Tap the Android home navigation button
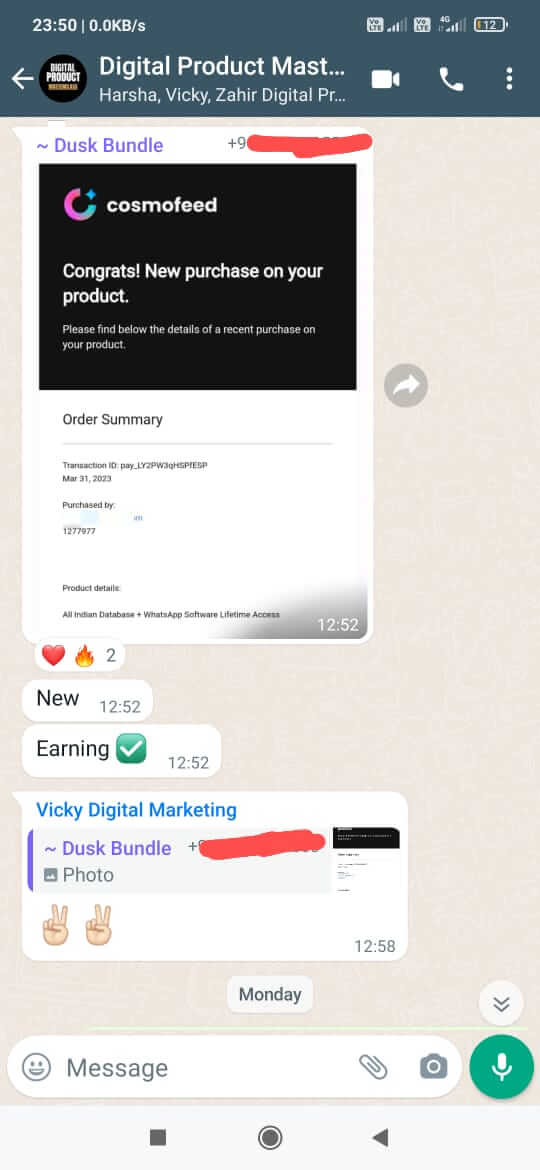Image resolution: width=540 pixels, height=1170 pixels. (x=269, y=1137)
